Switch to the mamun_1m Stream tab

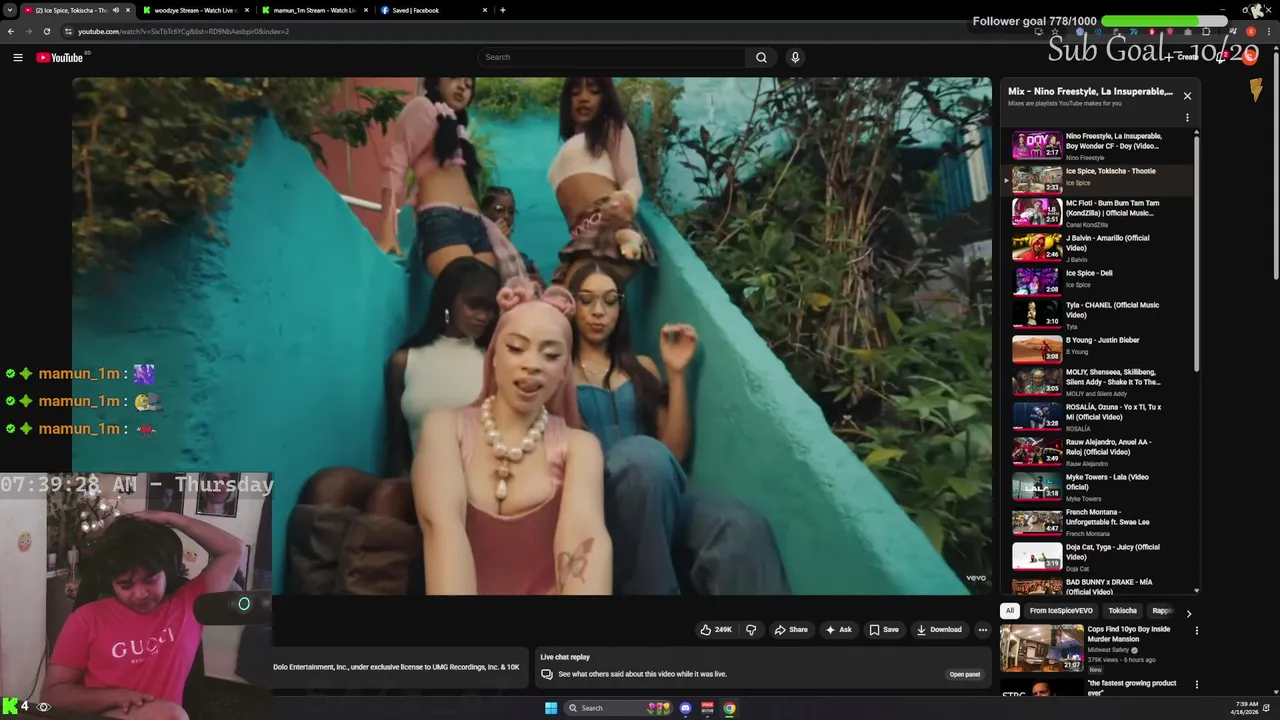point(314,10)
